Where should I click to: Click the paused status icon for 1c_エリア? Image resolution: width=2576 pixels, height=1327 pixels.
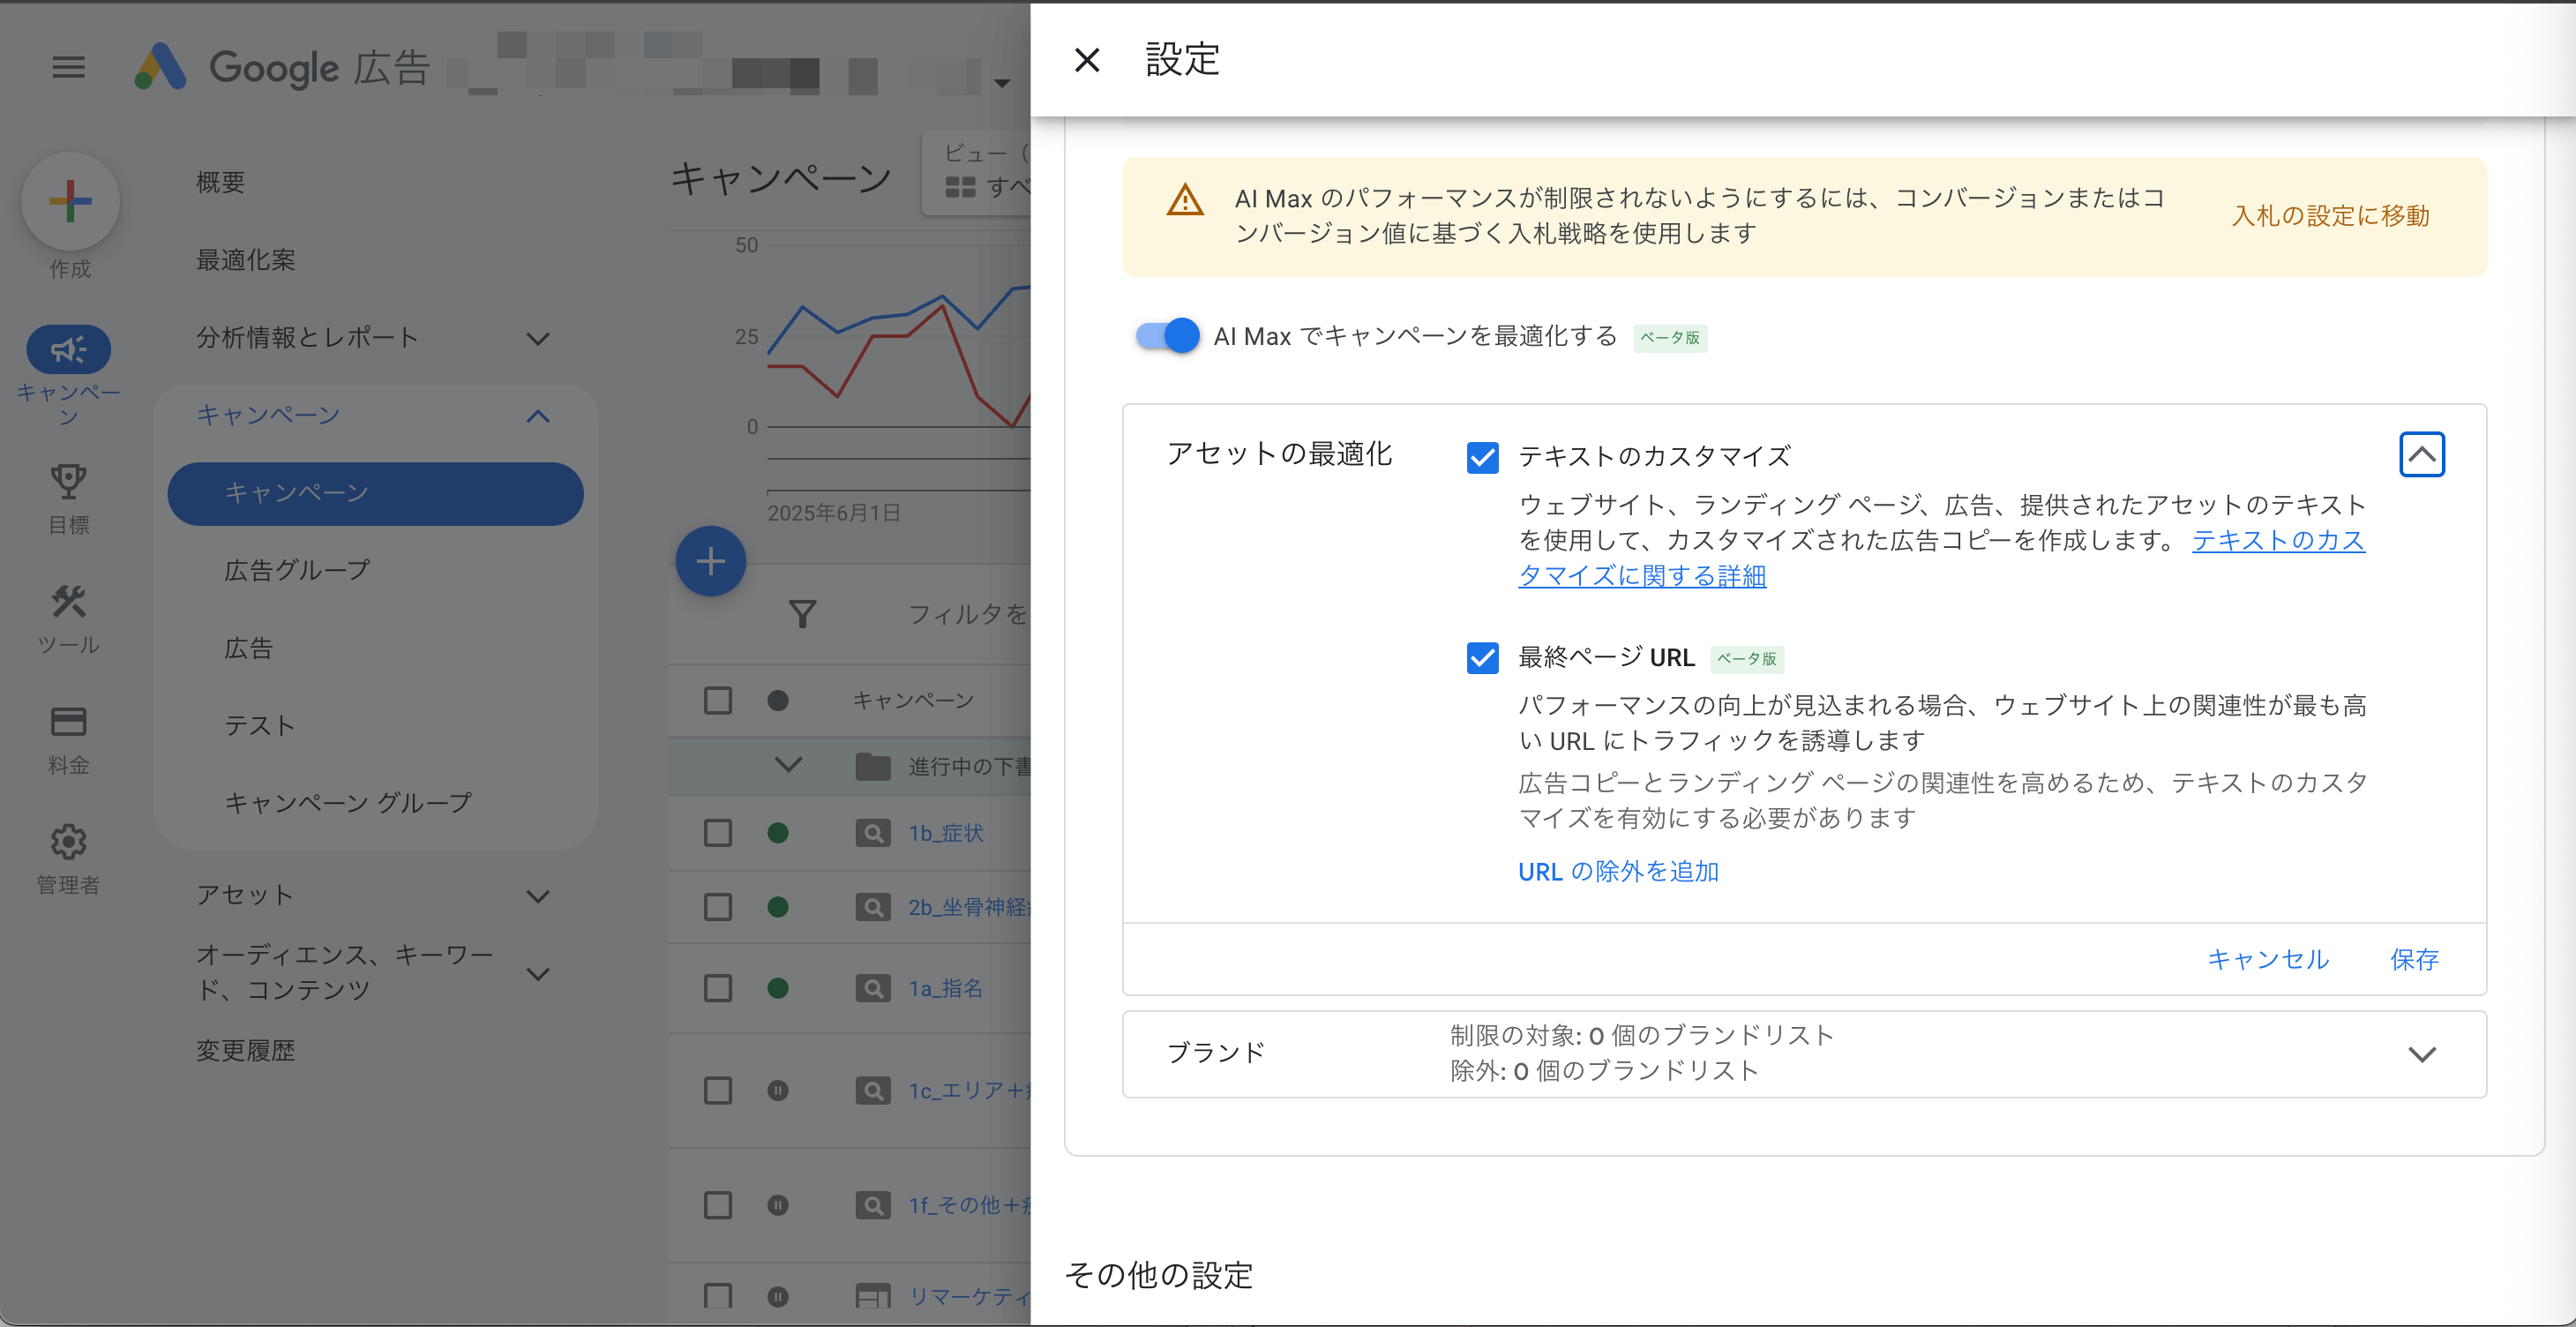(x=777, y=1090)
